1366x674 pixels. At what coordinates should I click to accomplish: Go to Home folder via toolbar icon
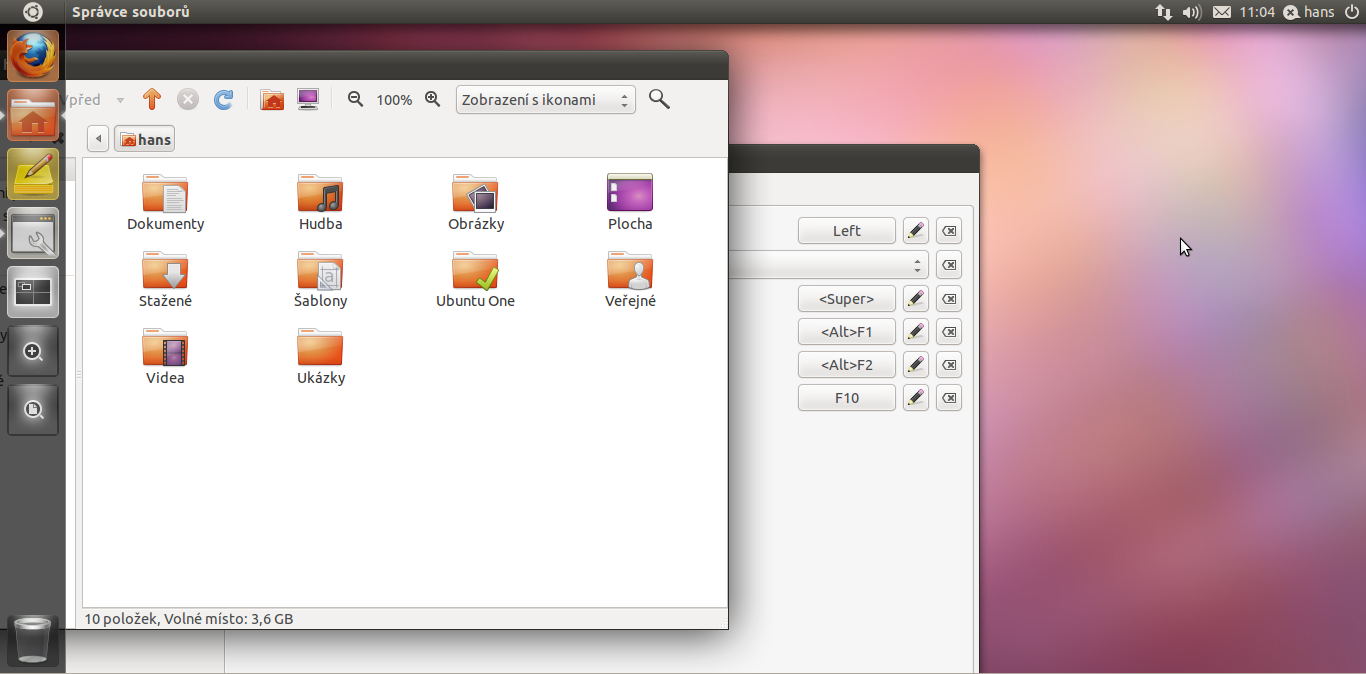pos(272,99)
